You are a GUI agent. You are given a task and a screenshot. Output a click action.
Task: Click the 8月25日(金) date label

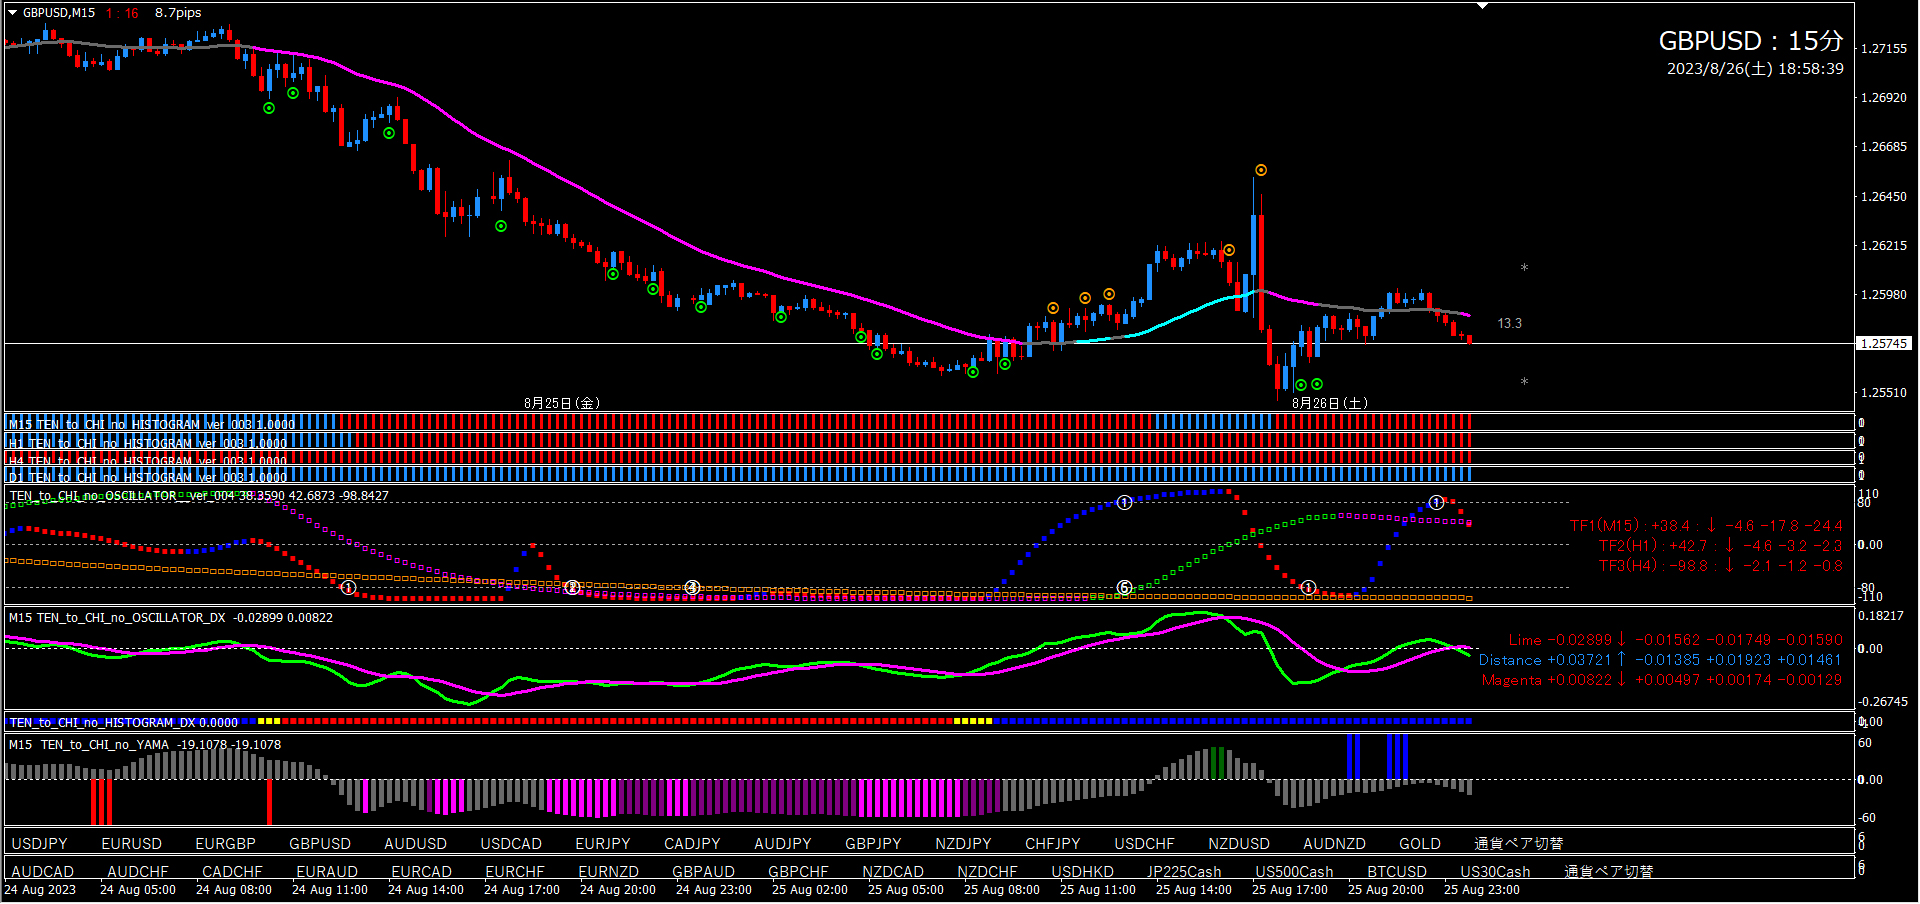[x=562, y=403]
